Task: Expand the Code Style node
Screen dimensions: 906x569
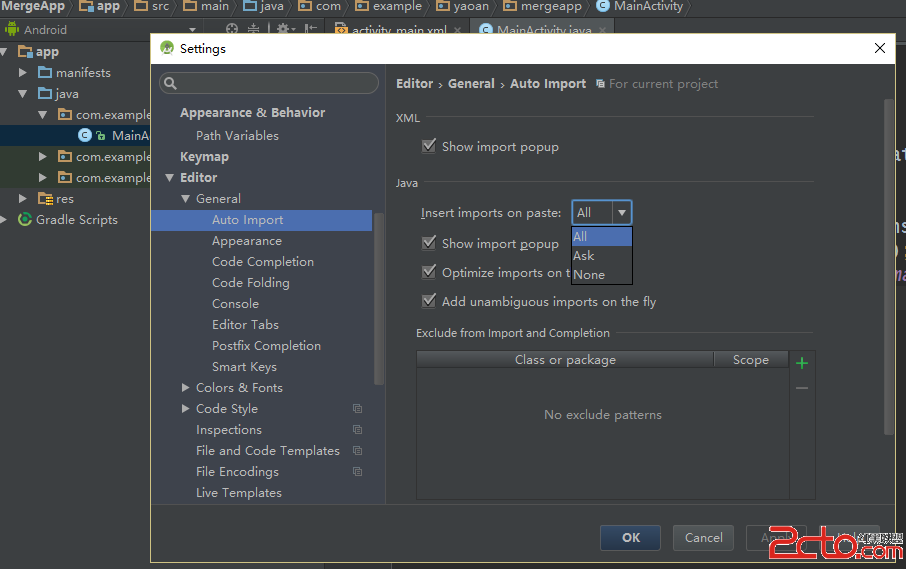Action: tap(185, 408)
